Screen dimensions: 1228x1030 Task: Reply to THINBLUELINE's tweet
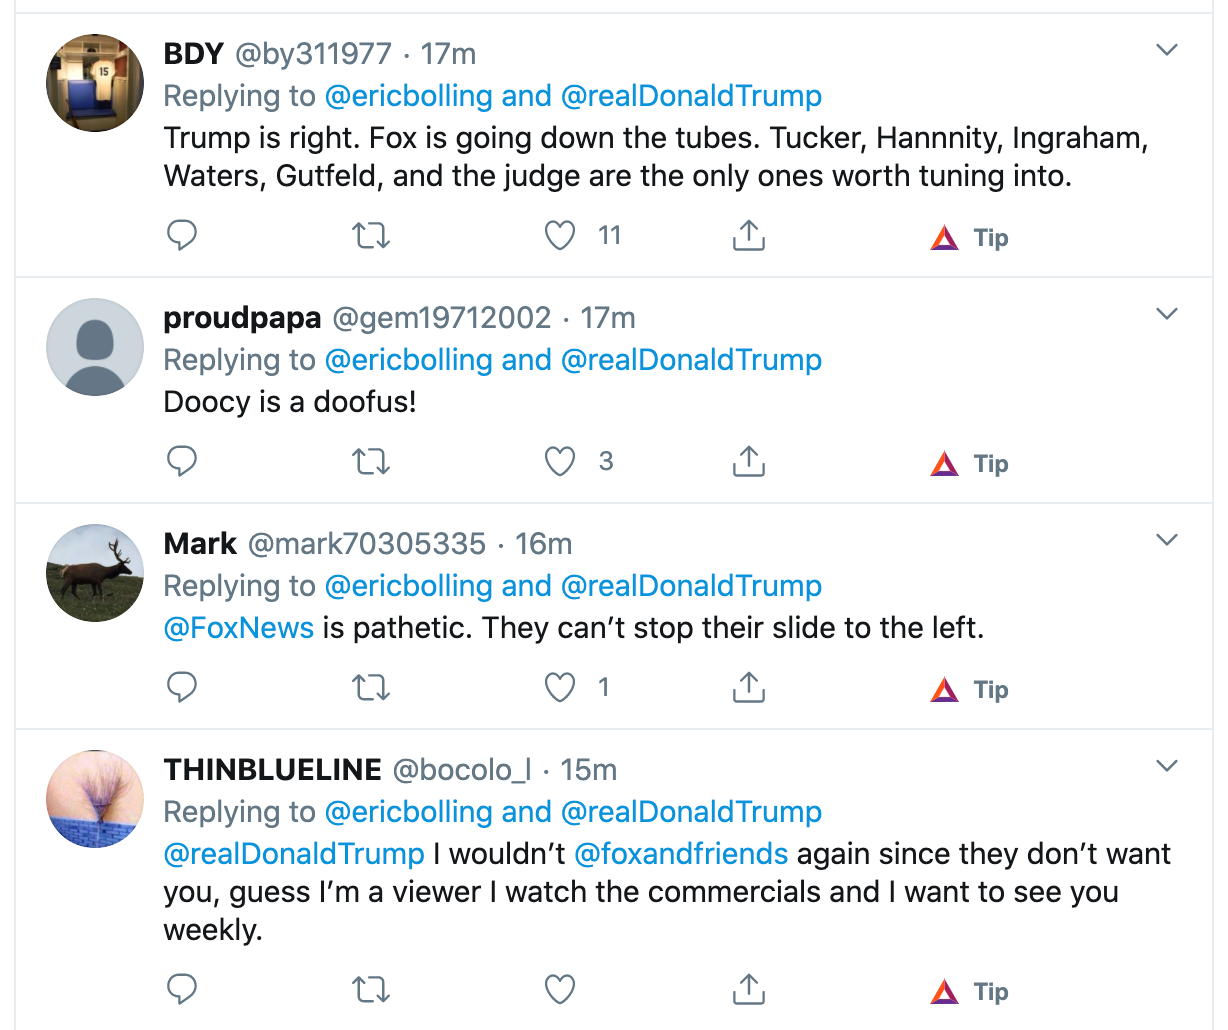[181, 990]
